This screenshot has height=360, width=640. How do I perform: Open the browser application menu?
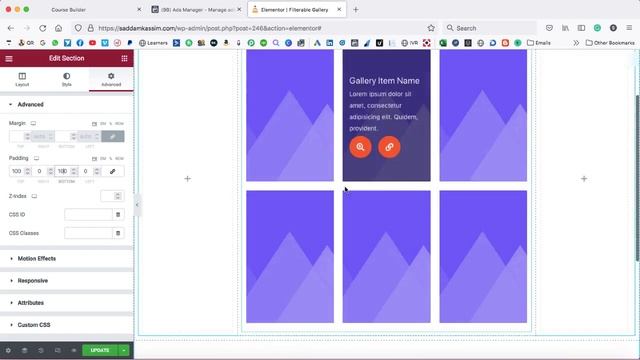click(629, 28)
